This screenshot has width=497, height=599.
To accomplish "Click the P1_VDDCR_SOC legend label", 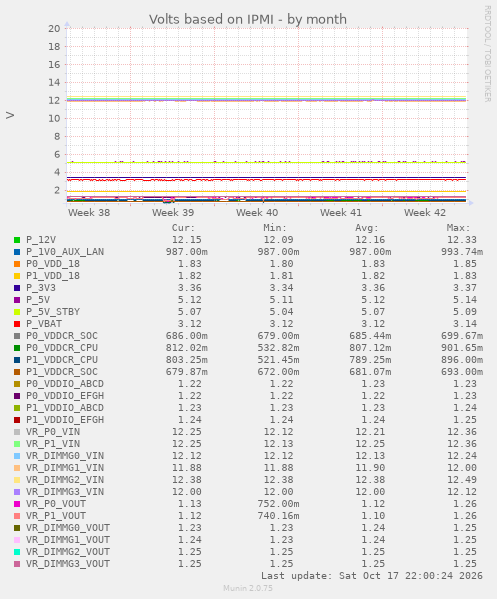I will pyautogui.click(x=62, y=372).
